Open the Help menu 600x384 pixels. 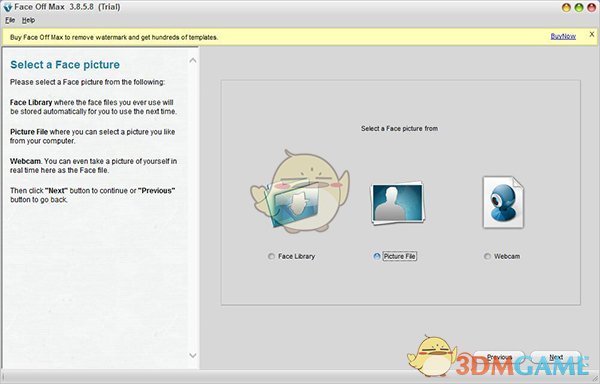pyautogui.click(x=28, y=20)
